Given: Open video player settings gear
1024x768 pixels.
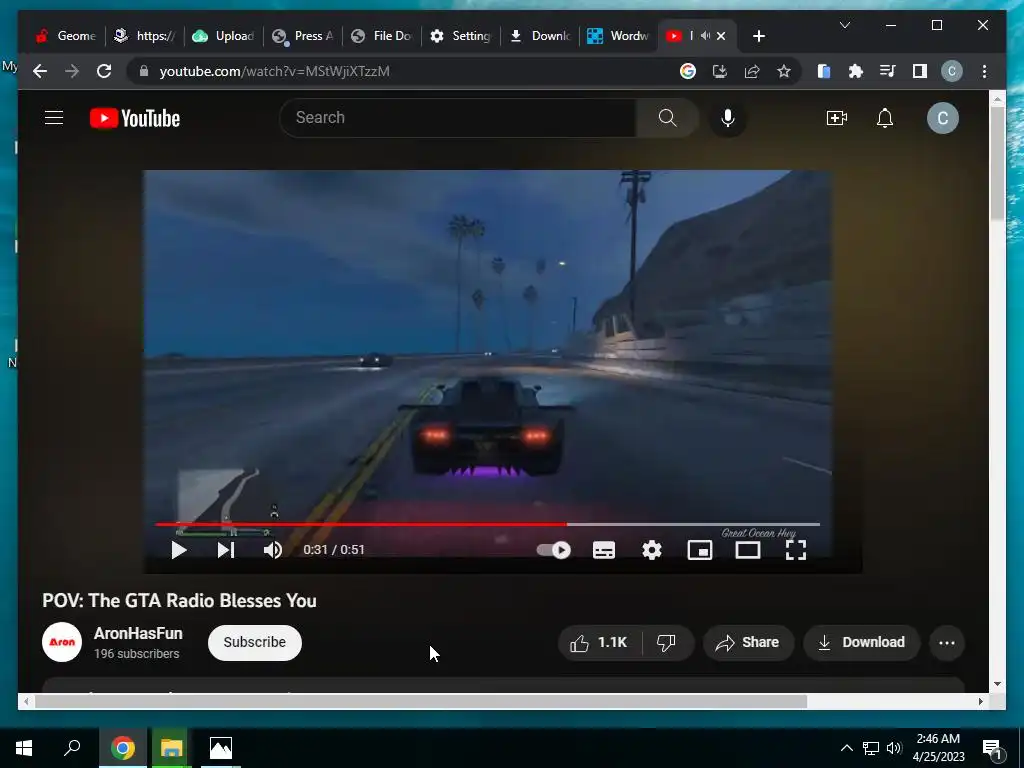Looking at the screenshot, I should (x=652, y=550).
